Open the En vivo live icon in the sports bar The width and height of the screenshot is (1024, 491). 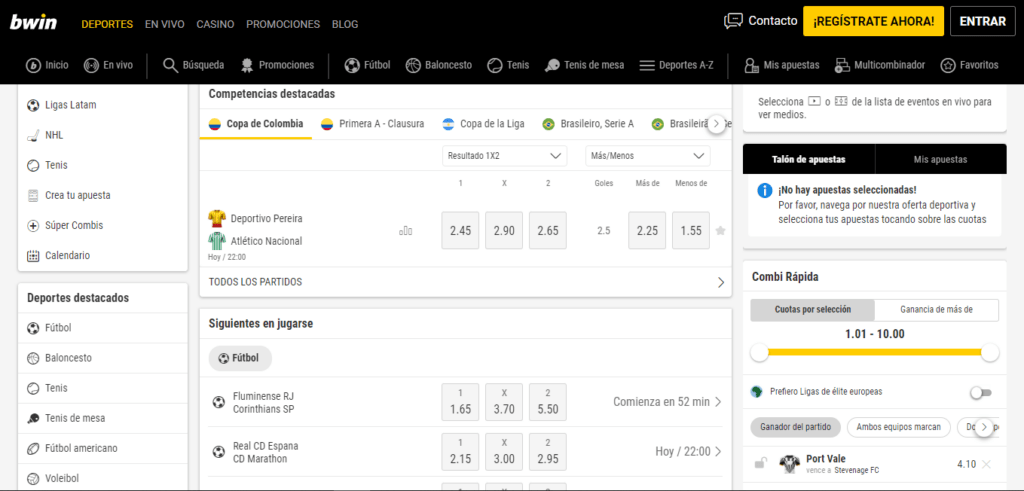point(91,65)
